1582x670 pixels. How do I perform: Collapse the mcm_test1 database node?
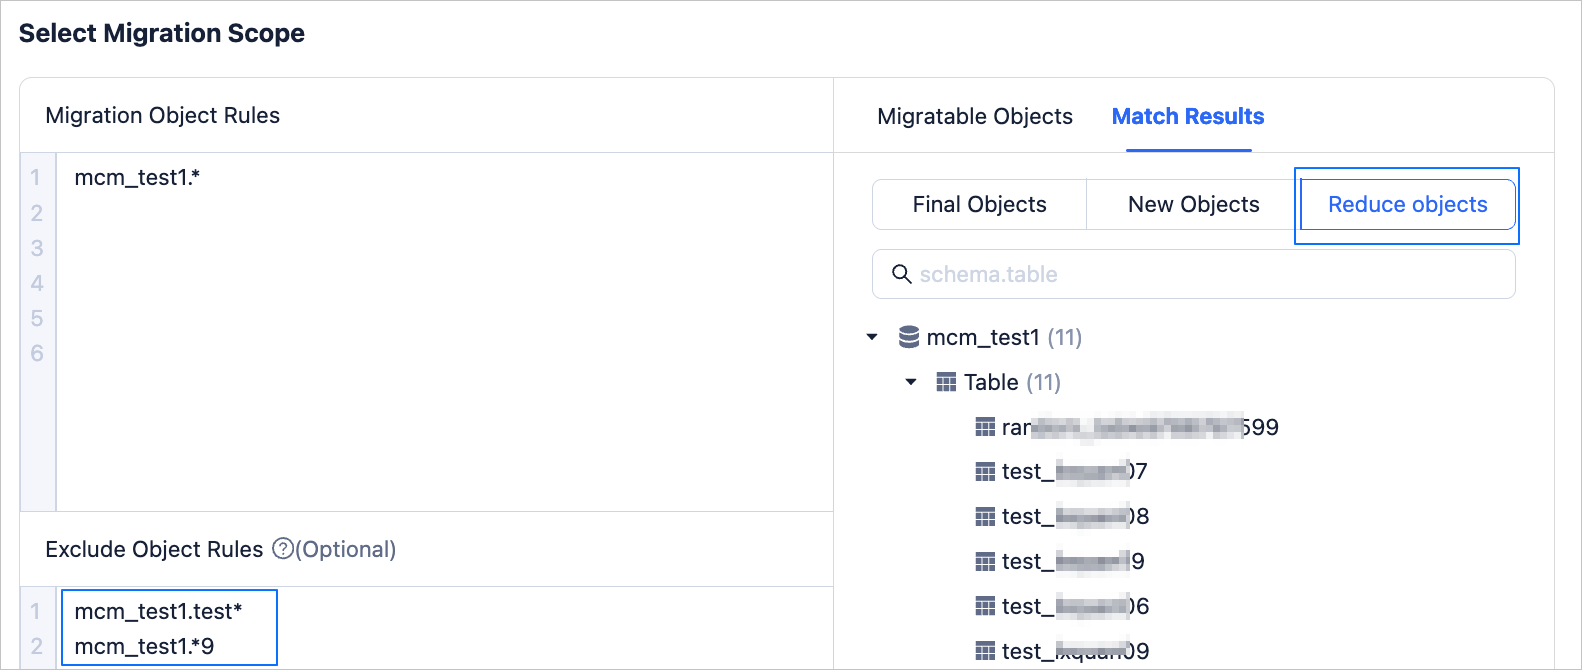click(872, 337)
